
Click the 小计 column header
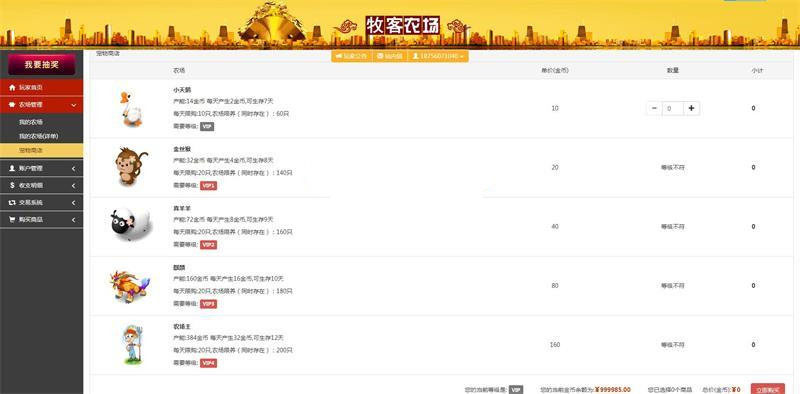tap(757, 70)
